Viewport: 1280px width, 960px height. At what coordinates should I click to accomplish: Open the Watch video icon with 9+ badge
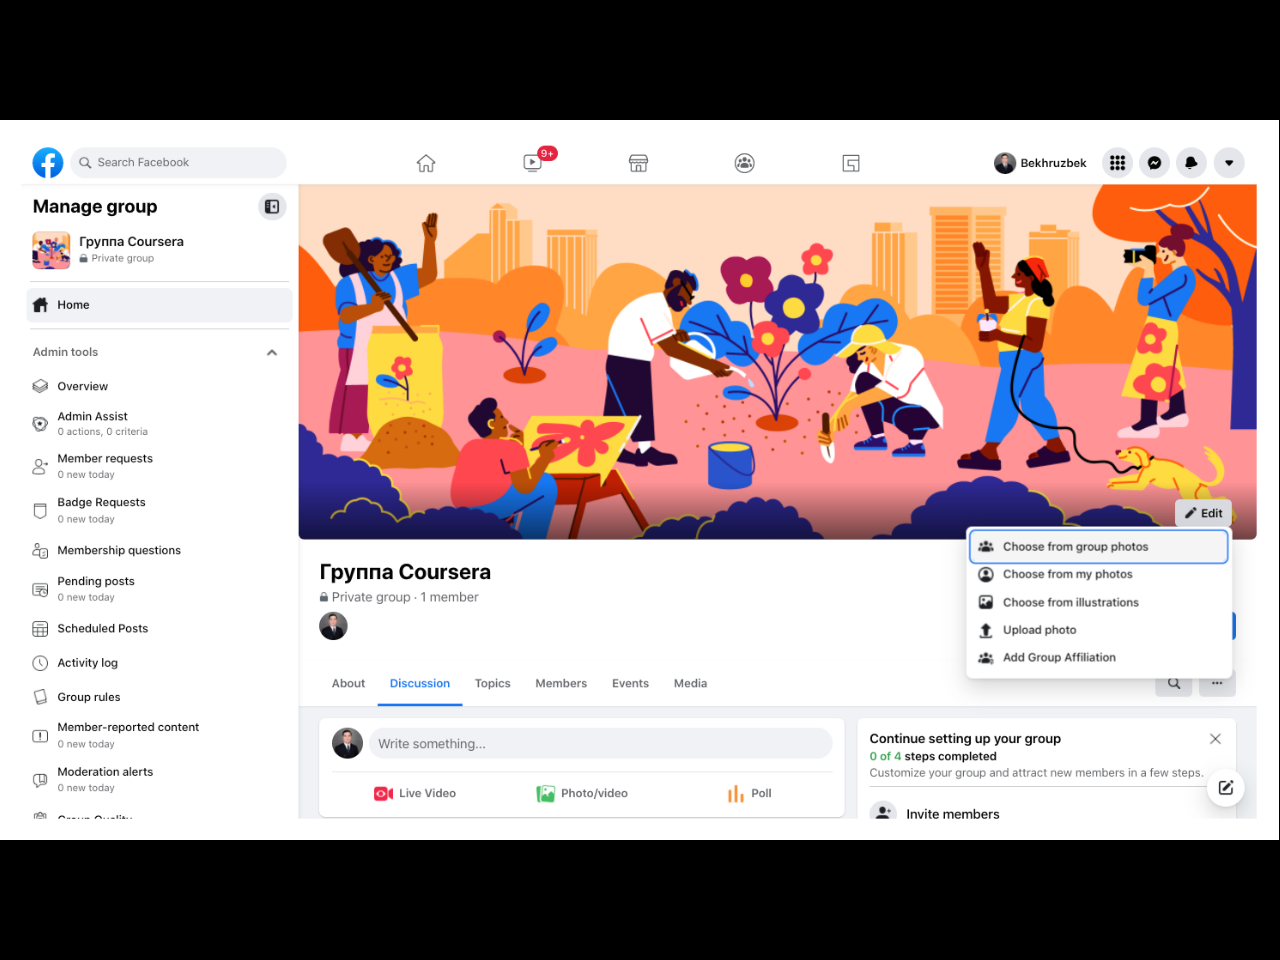(x=534, y=162)
